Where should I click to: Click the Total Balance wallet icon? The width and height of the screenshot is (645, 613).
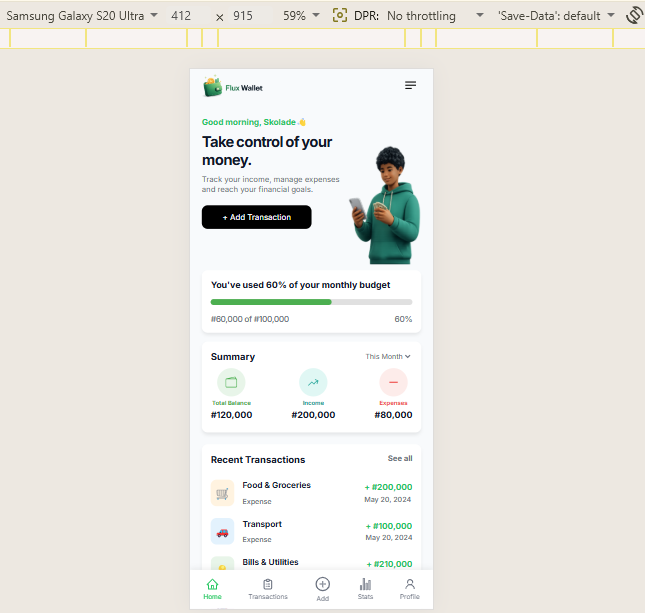click(x=231, y=382)
